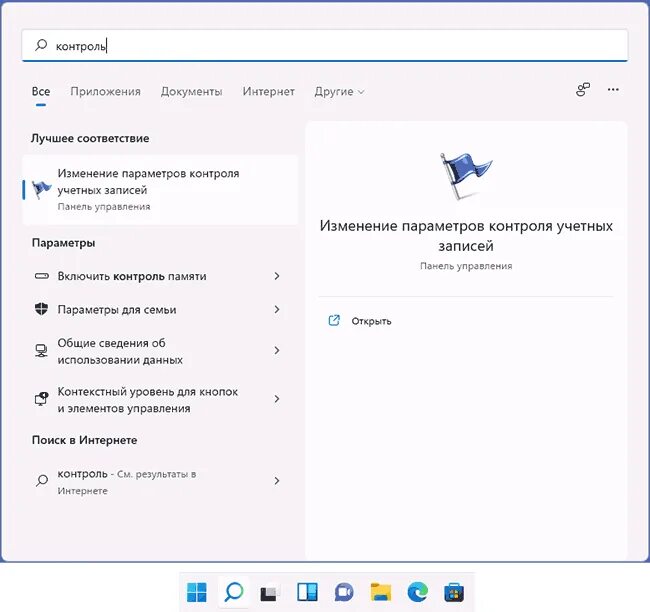Switch to the Приложения tab
This screenshot has width=650, height=612.
pos(105,91)
